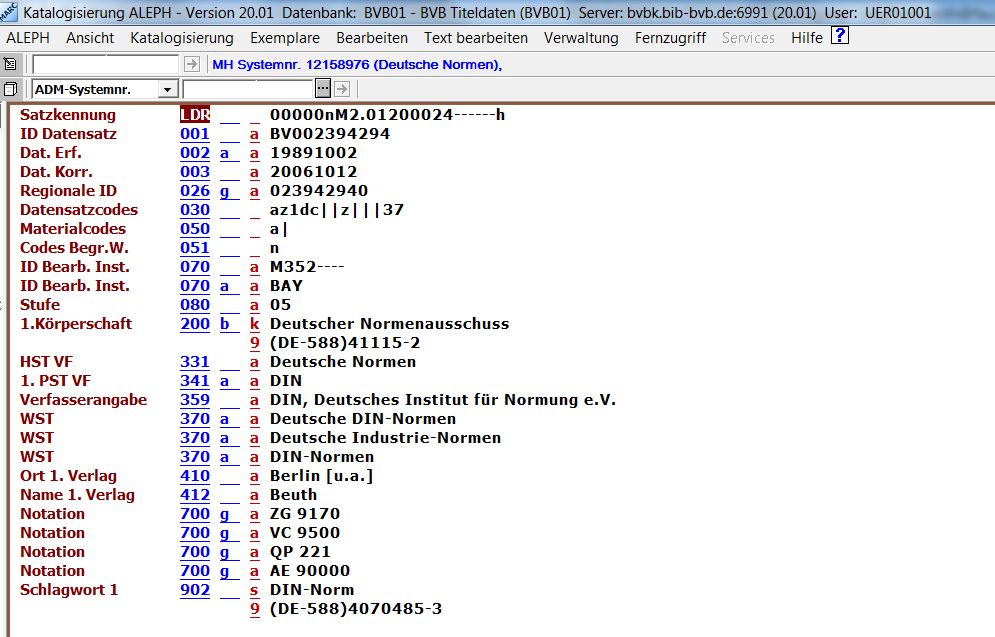Click the items bar icon beside ADM-Systemnr.

[10, 89]
